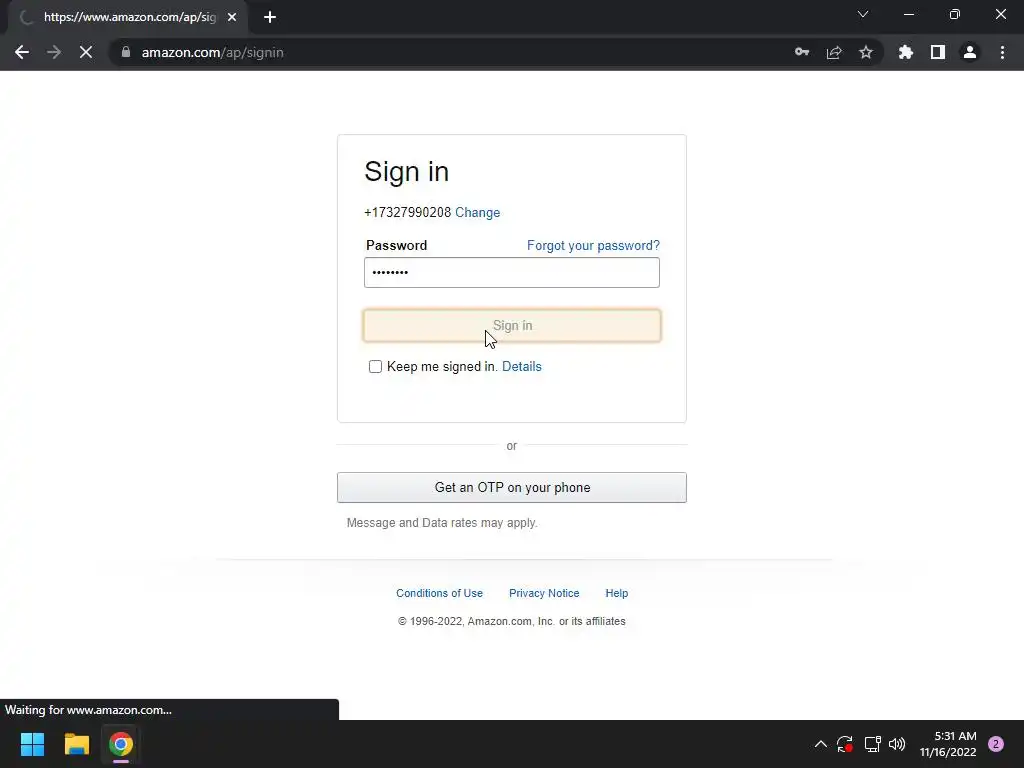Open the Privacy Notice link
Image resolution: width=1024 pixels, height=768 pixels.
[544, 593]
